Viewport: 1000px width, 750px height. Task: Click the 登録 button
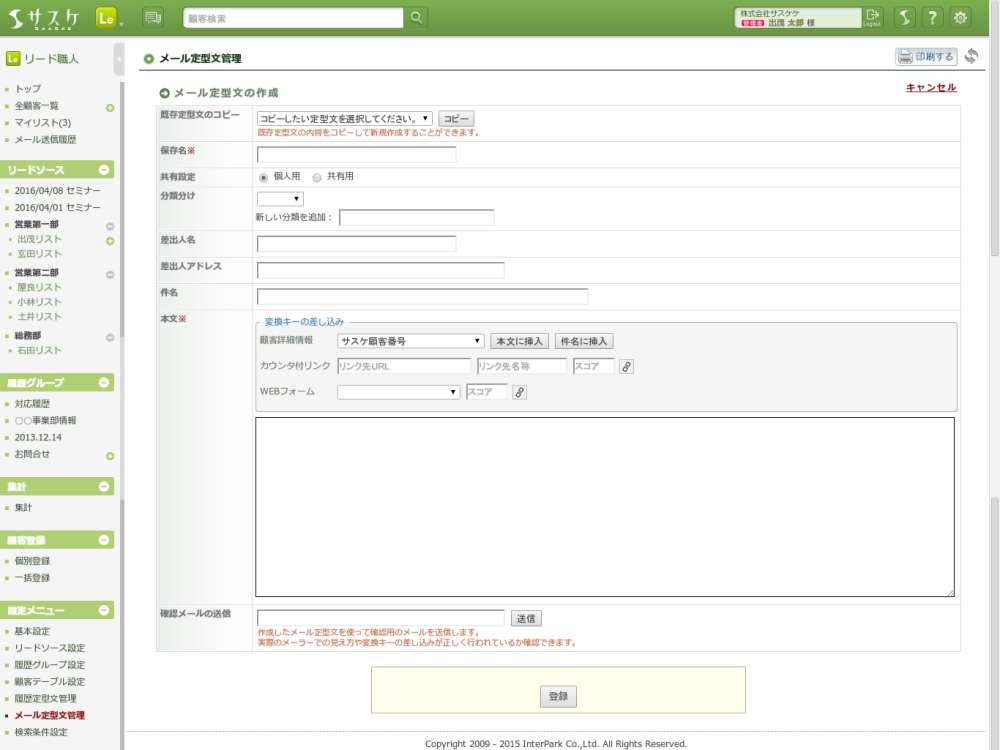coord(558,696)
